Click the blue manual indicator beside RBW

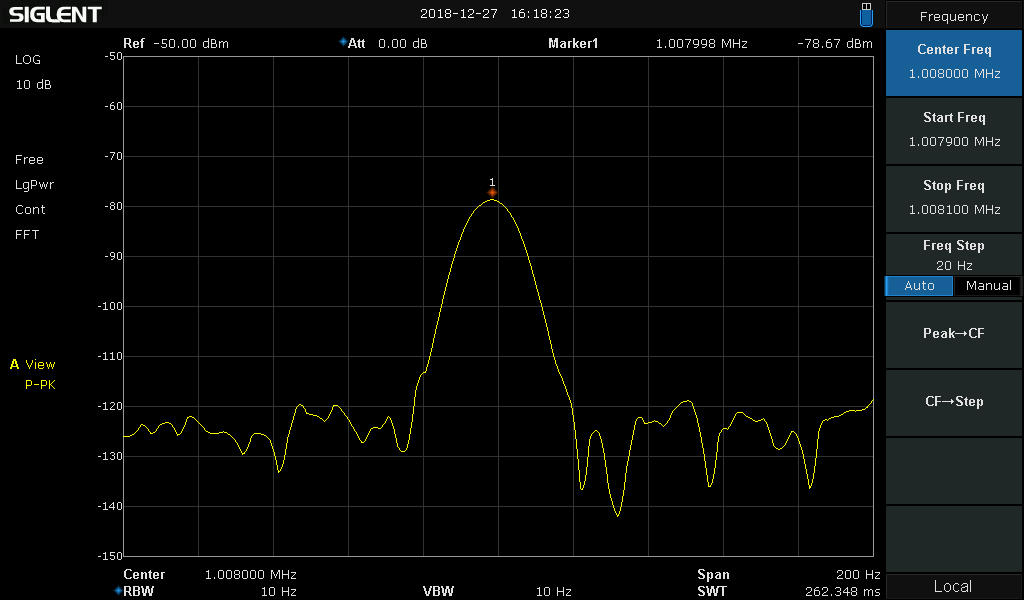coord(118,591)
